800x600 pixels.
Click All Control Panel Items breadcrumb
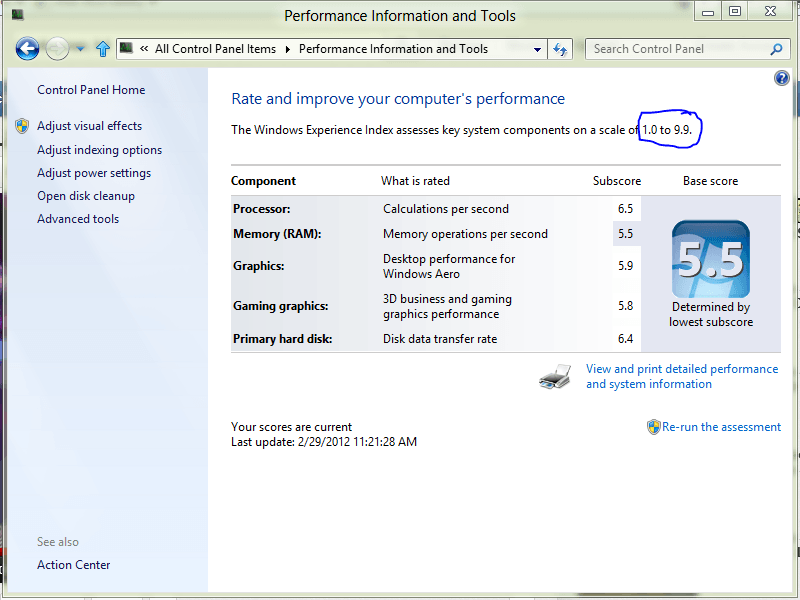click(x=215, y=49)
